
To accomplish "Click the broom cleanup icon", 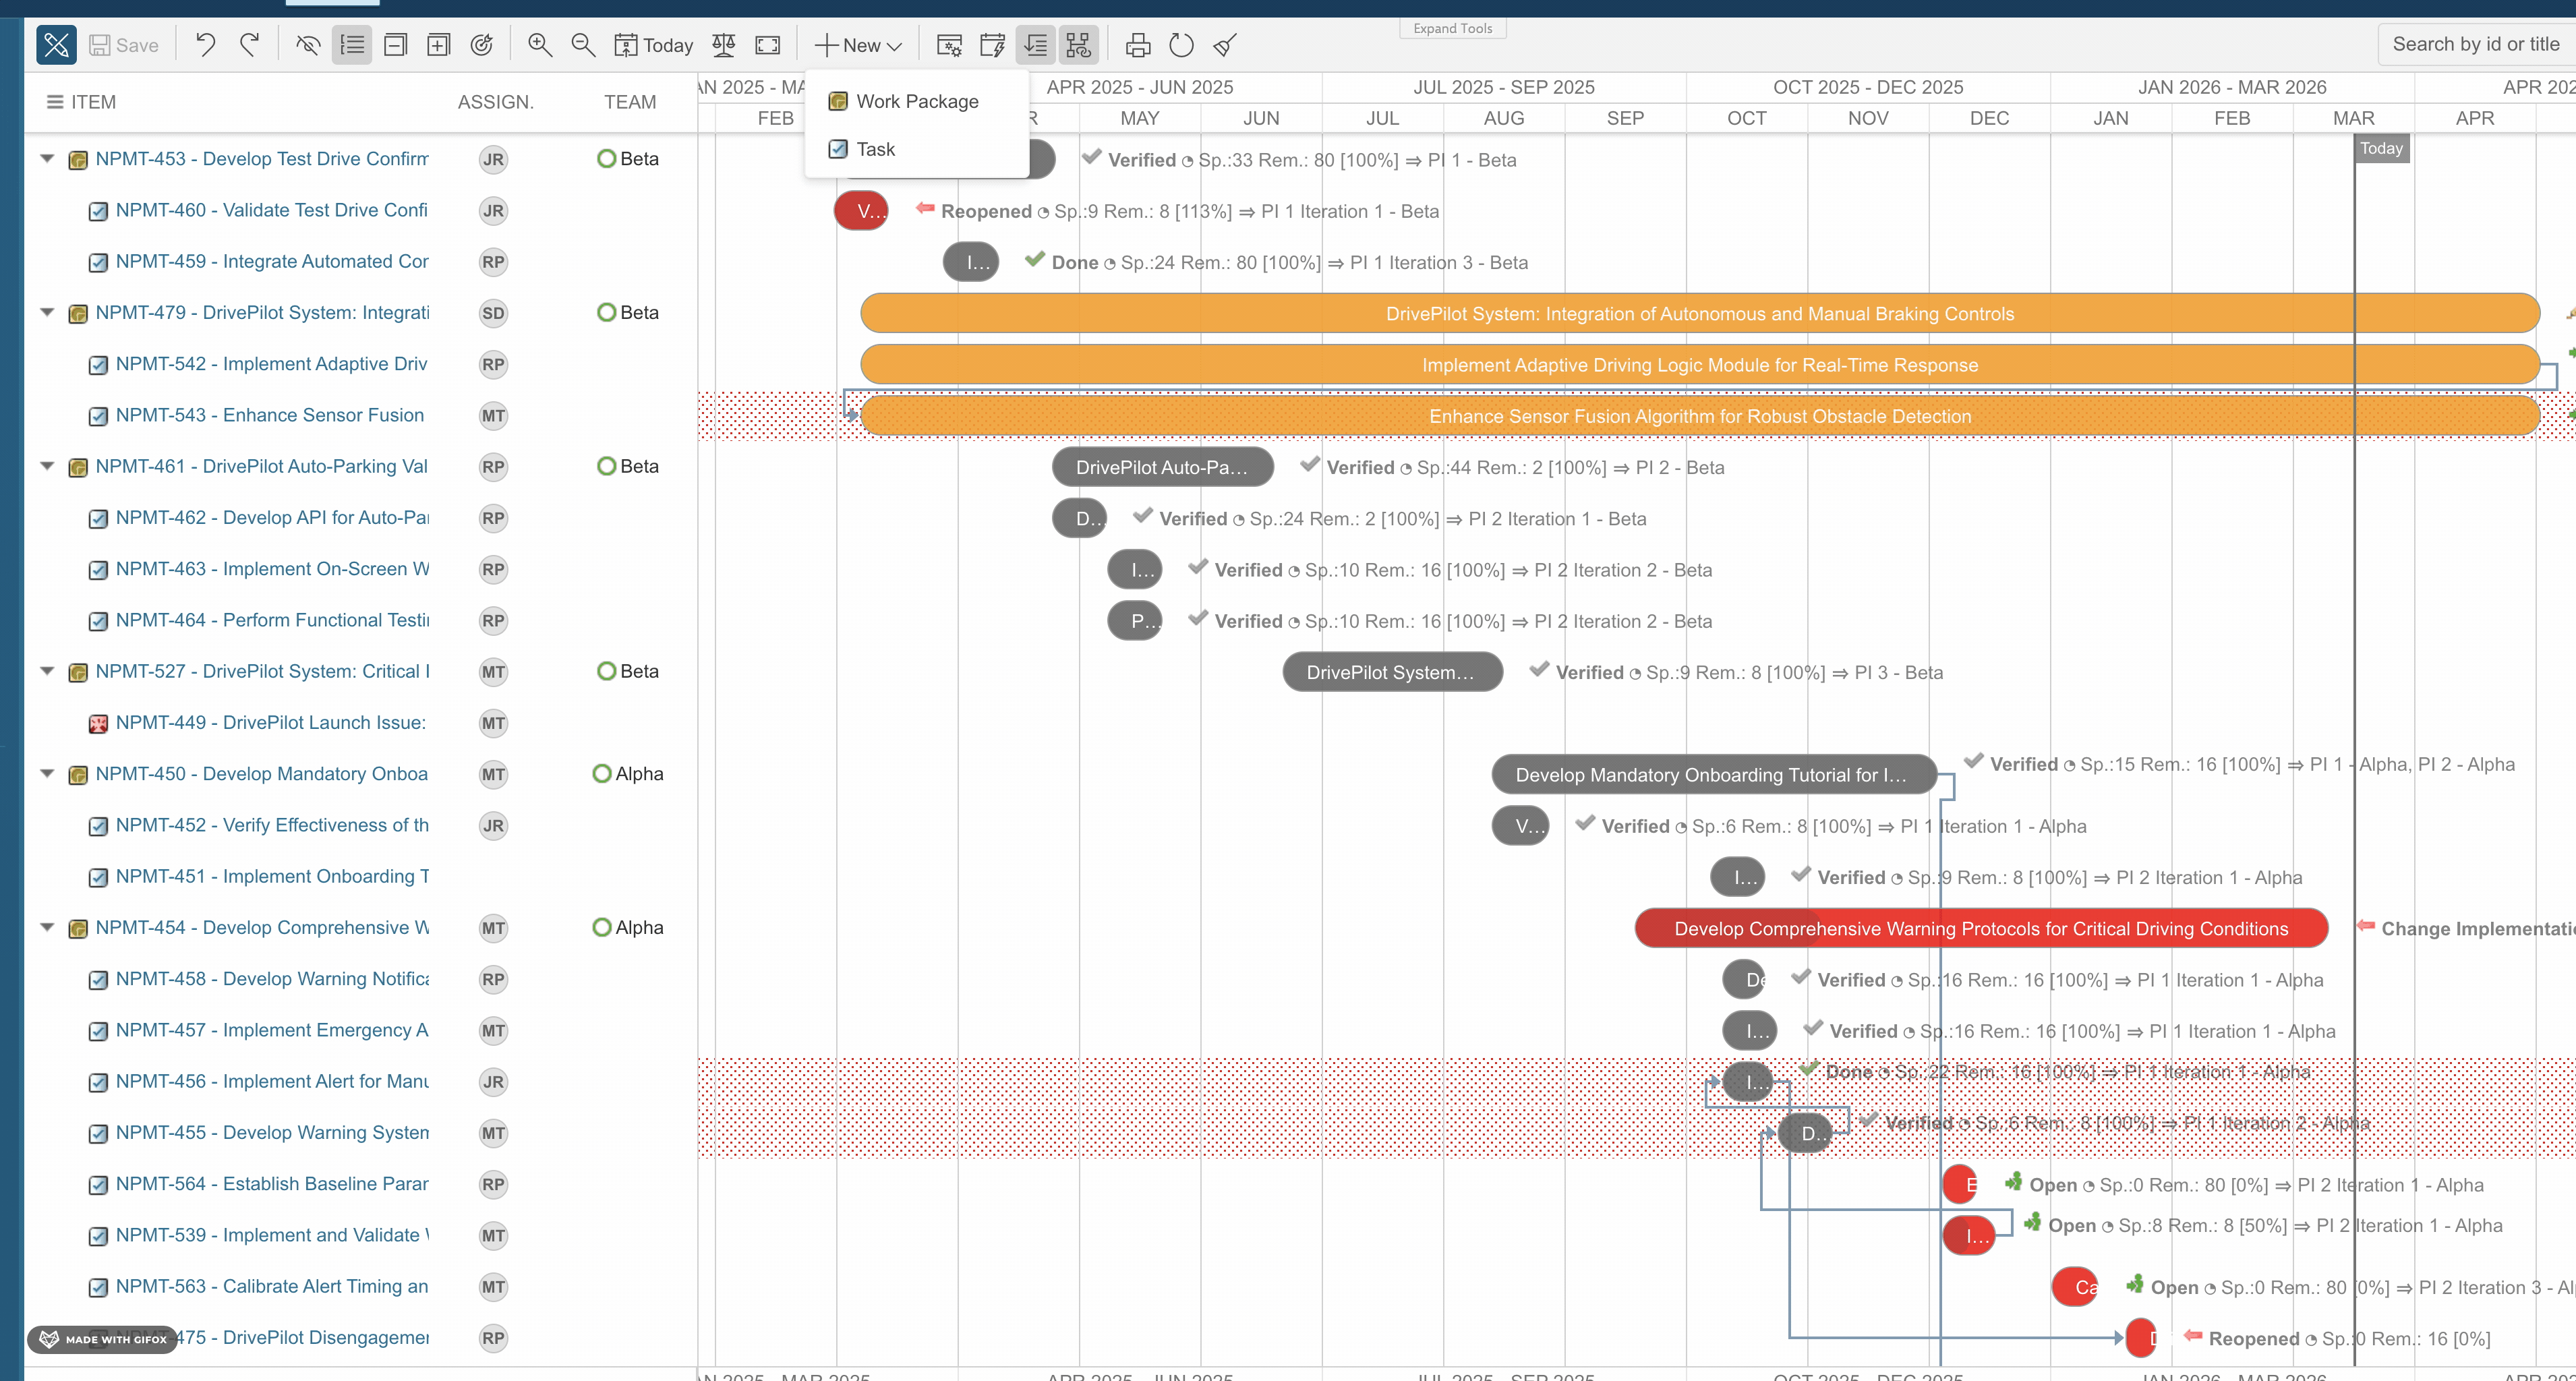I will click(x=1225, y=45).
